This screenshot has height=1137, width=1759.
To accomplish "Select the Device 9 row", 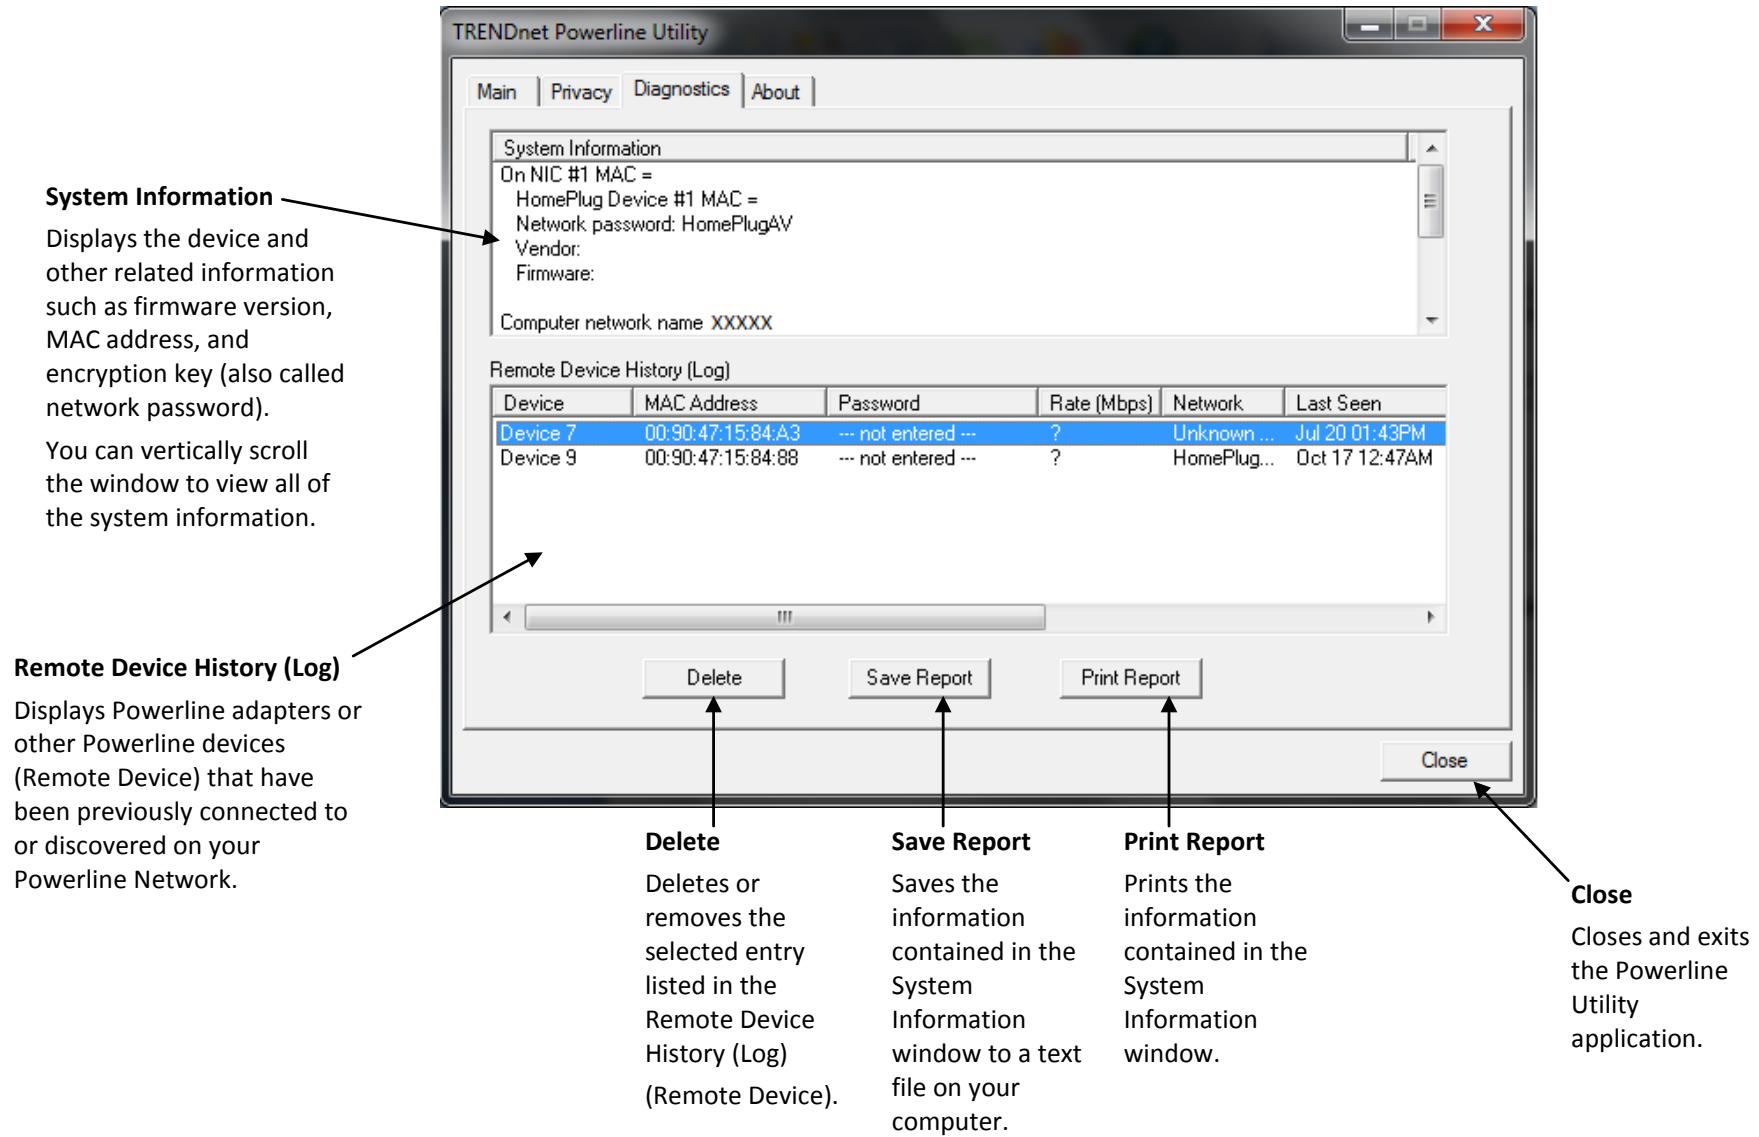I will [x=969, y=458].
